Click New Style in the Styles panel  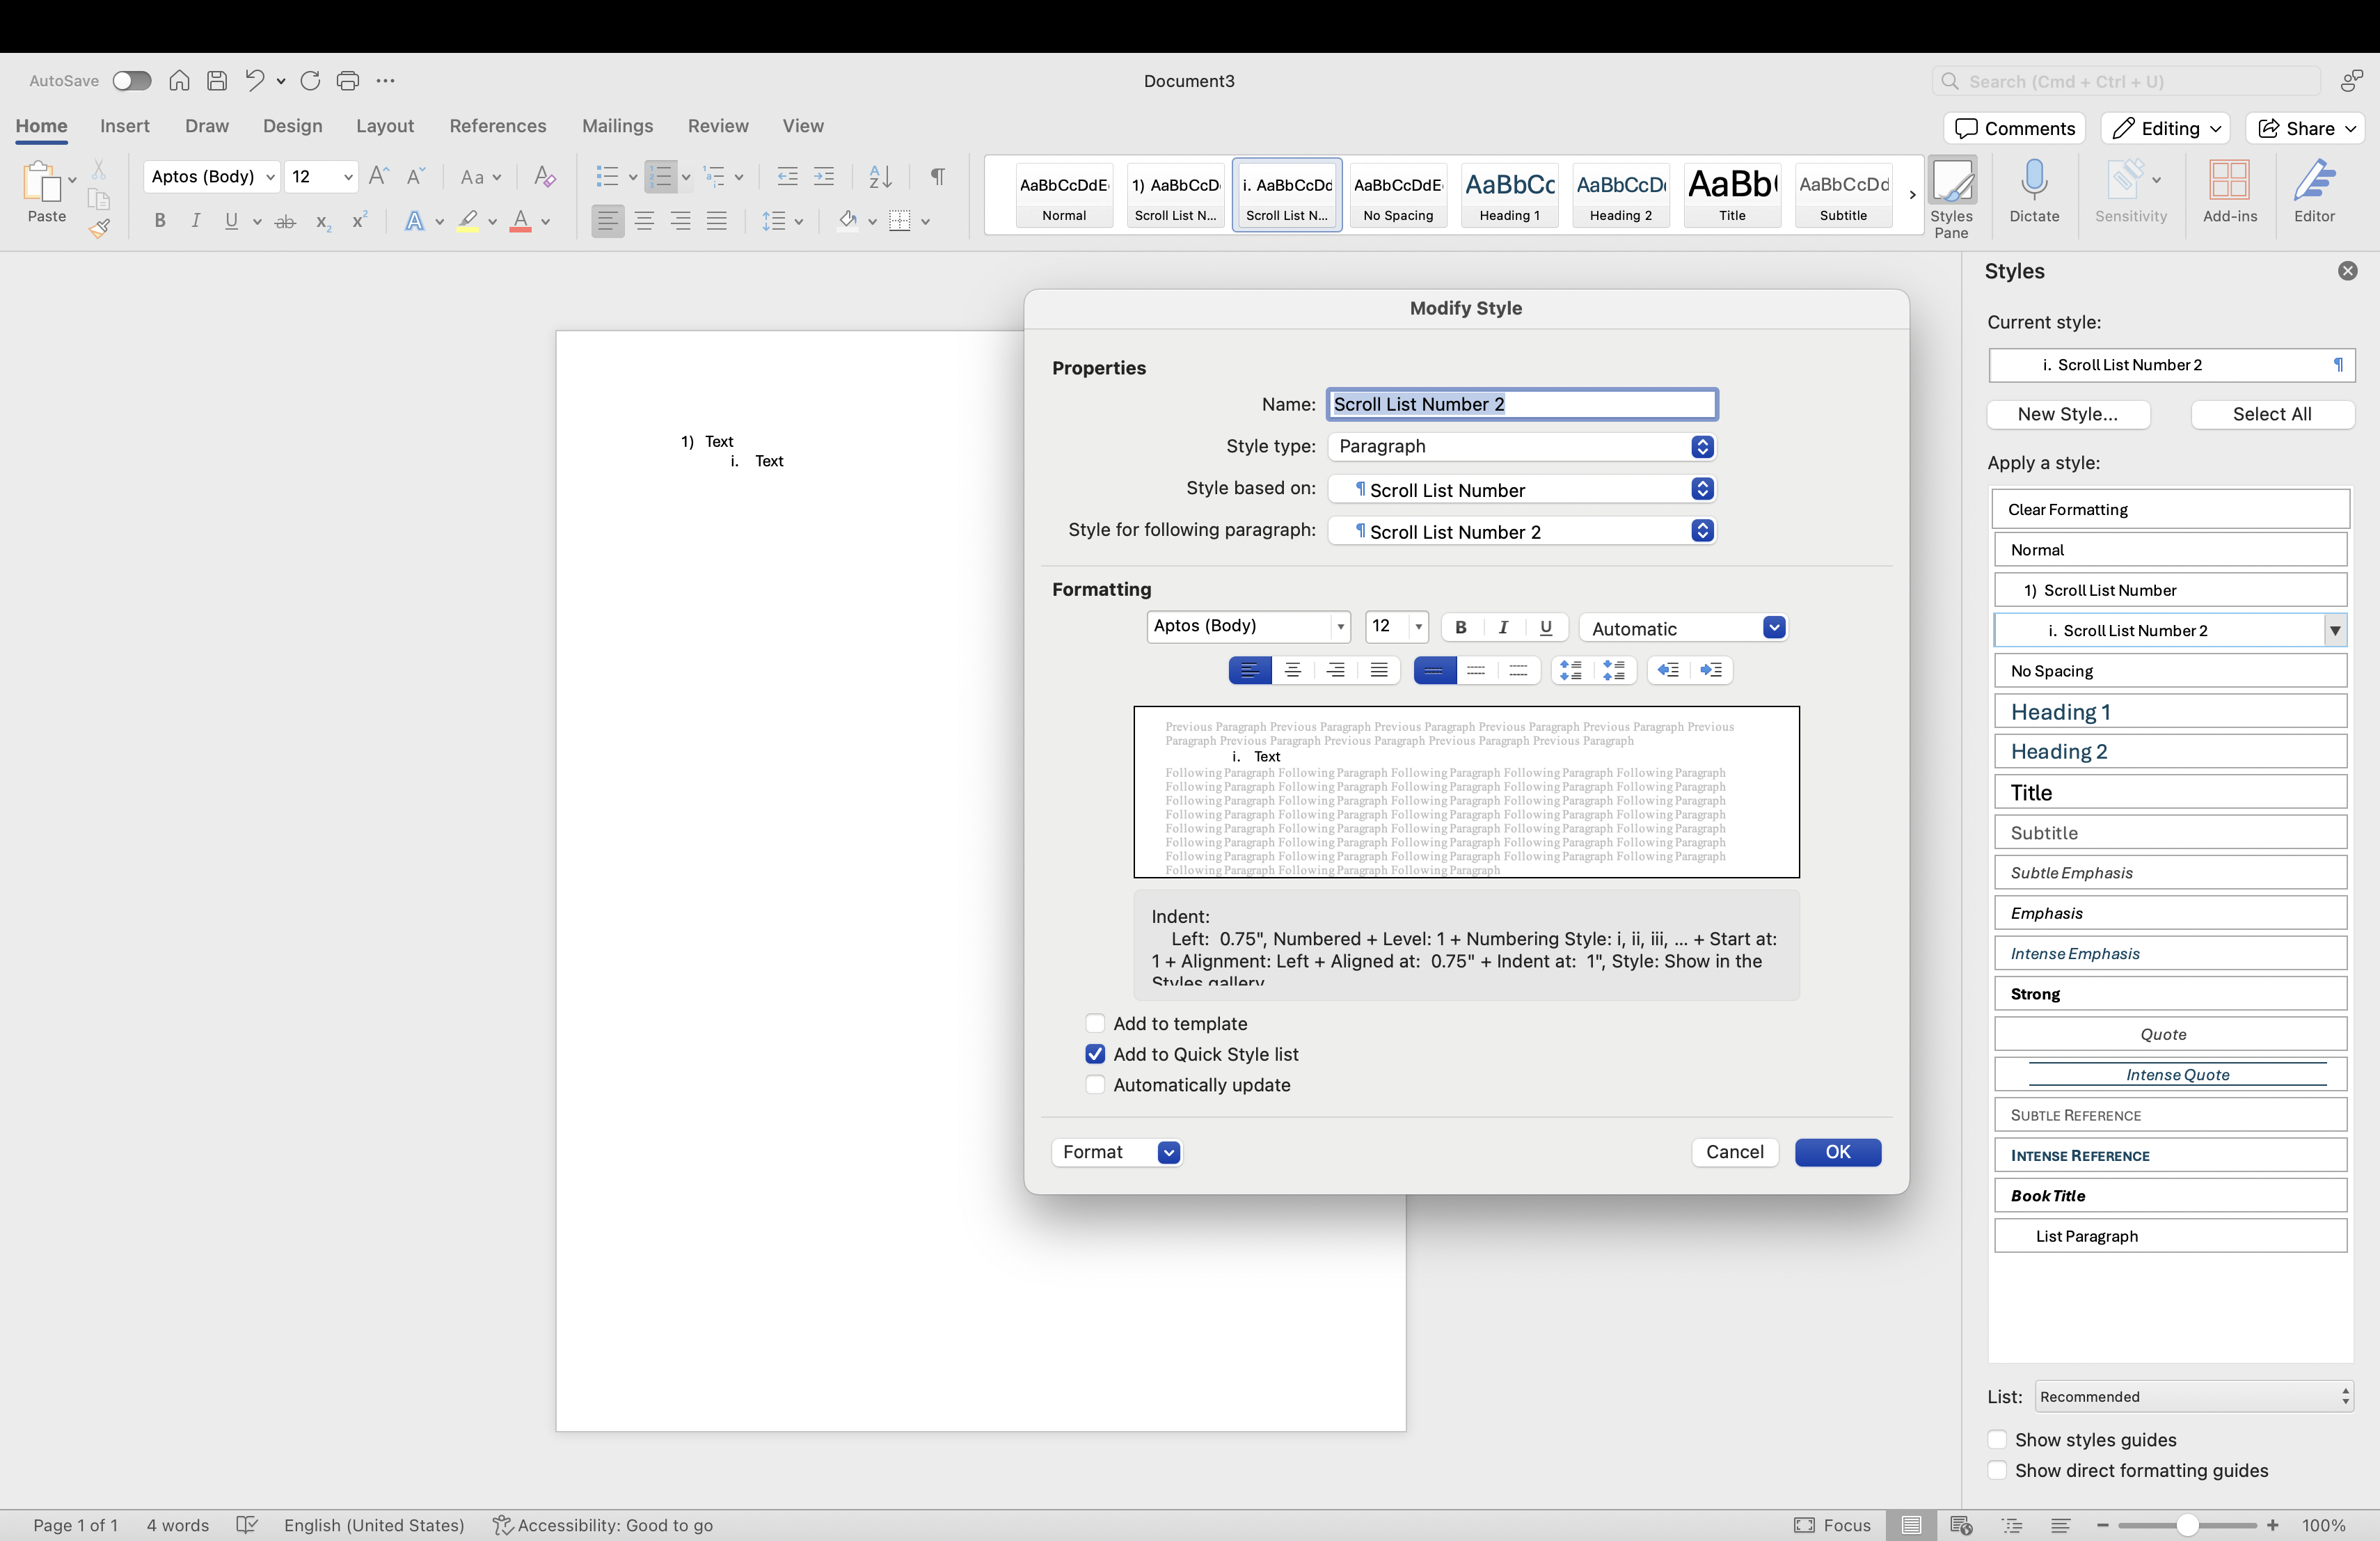click(x=2068, y=414)
